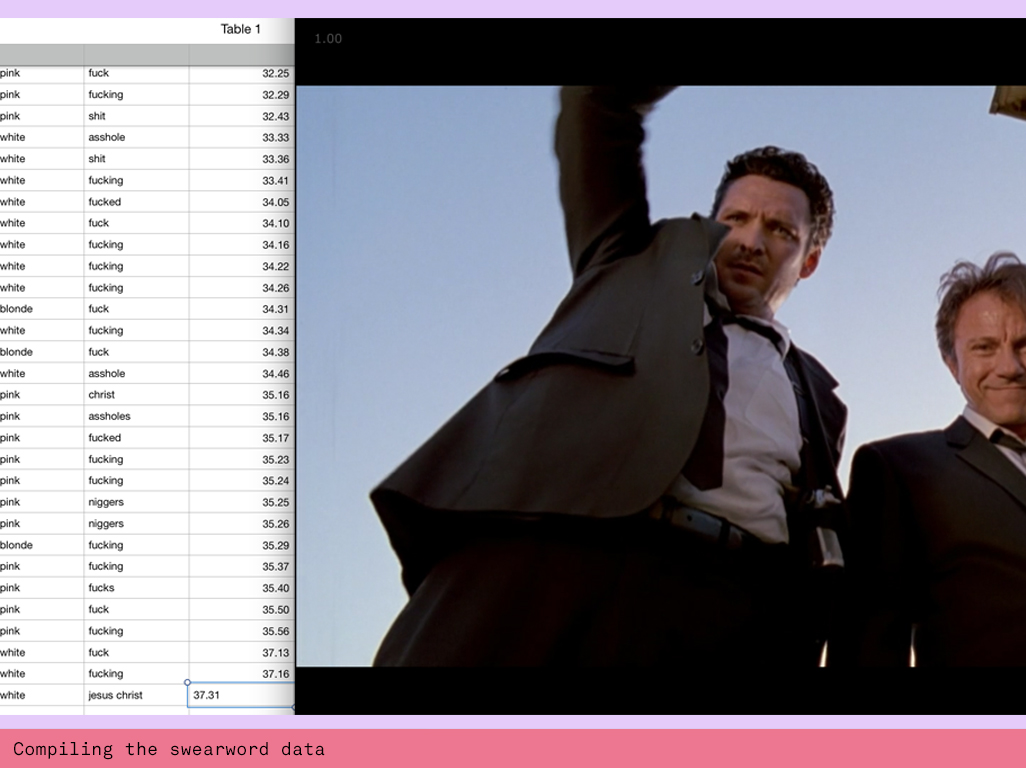
Task: Select the 'Table 1' title
Action: tap(240, 29)
